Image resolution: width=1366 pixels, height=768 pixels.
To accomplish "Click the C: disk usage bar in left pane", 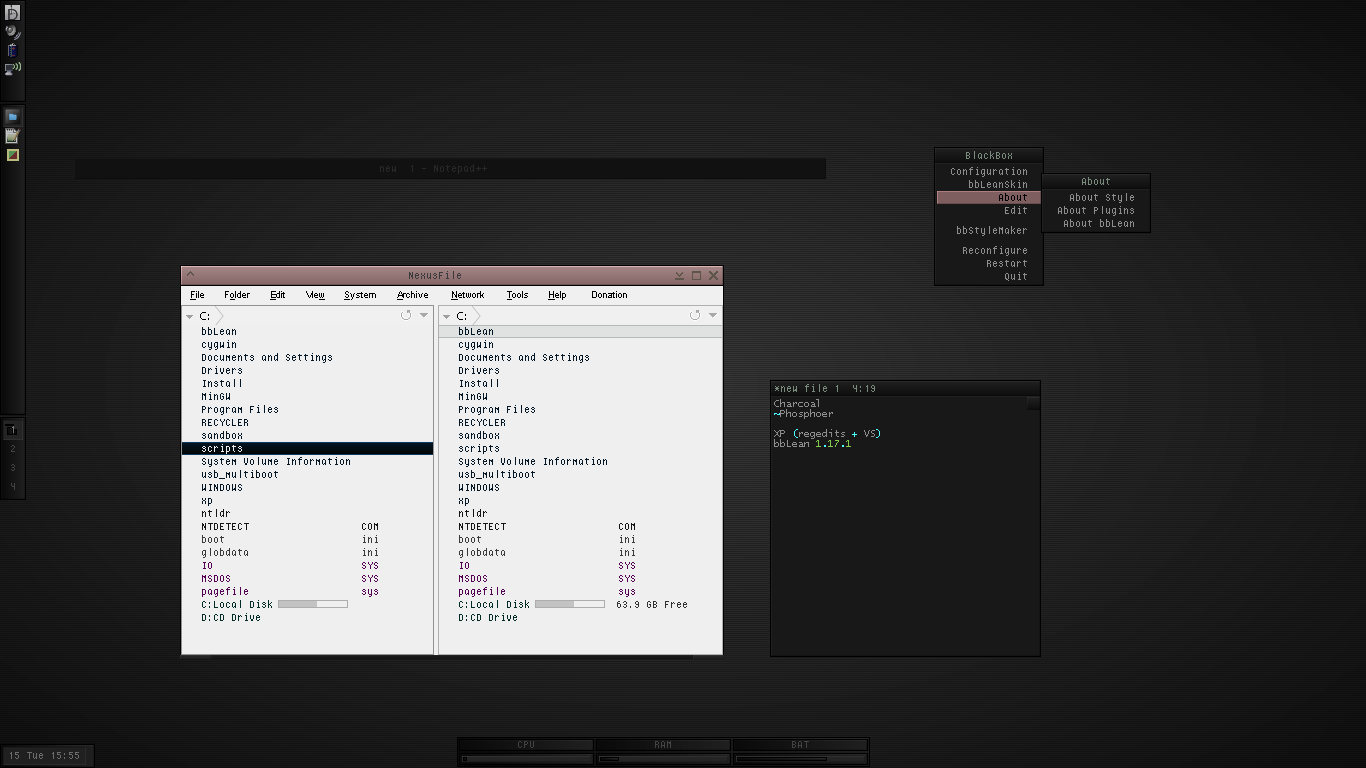I will [x=313, y=604].
